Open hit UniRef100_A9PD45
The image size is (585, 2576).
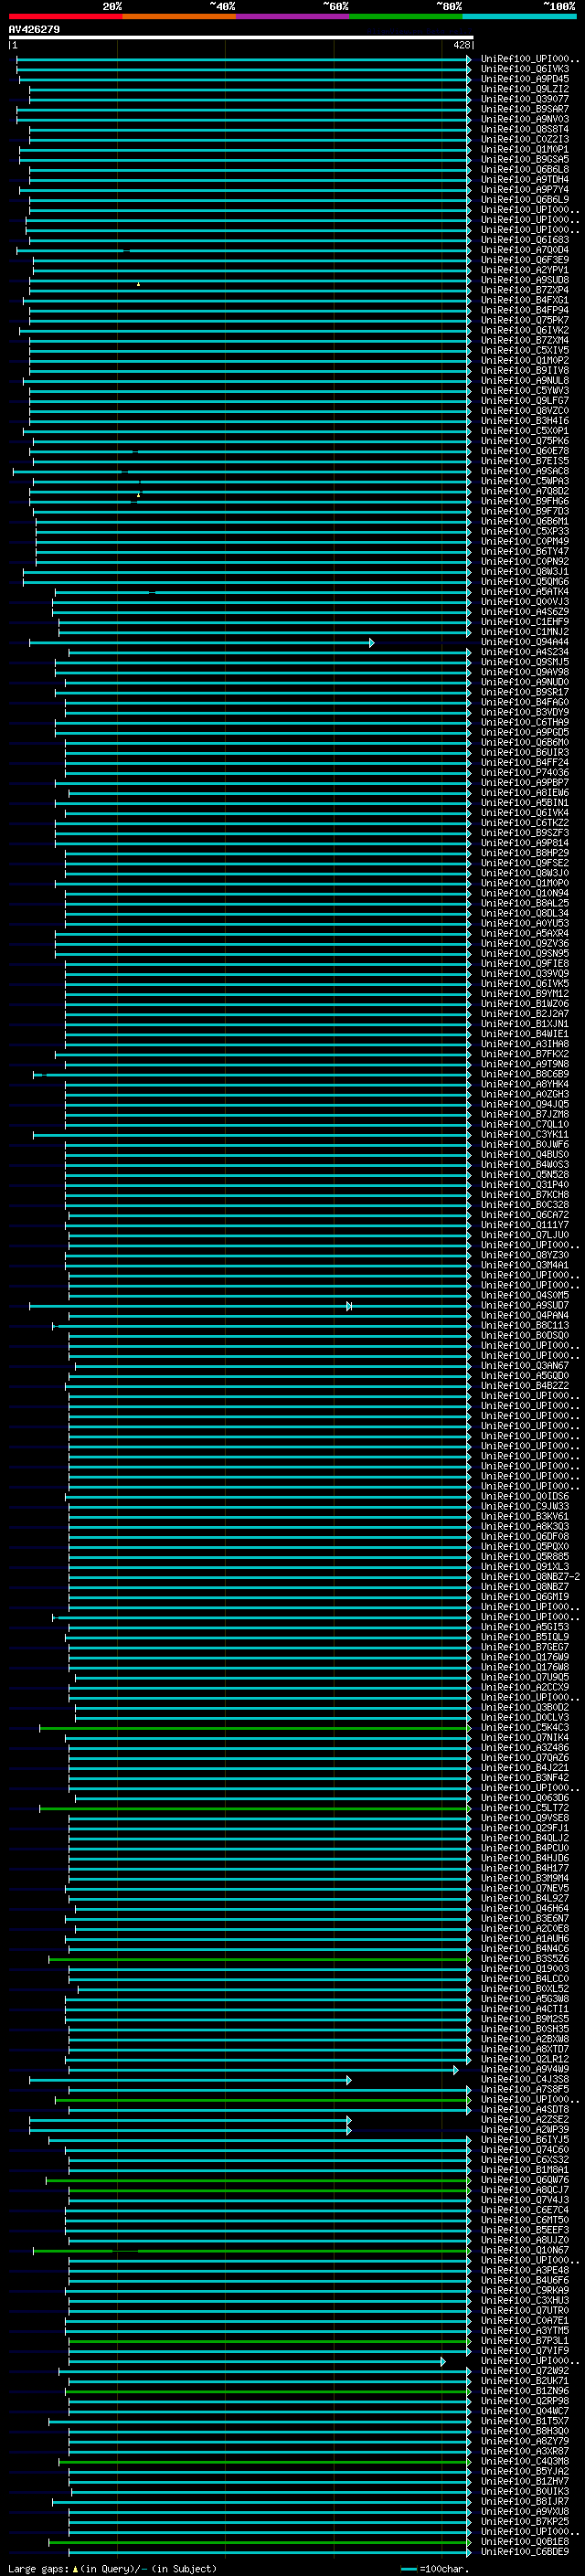tap(524, 79)
